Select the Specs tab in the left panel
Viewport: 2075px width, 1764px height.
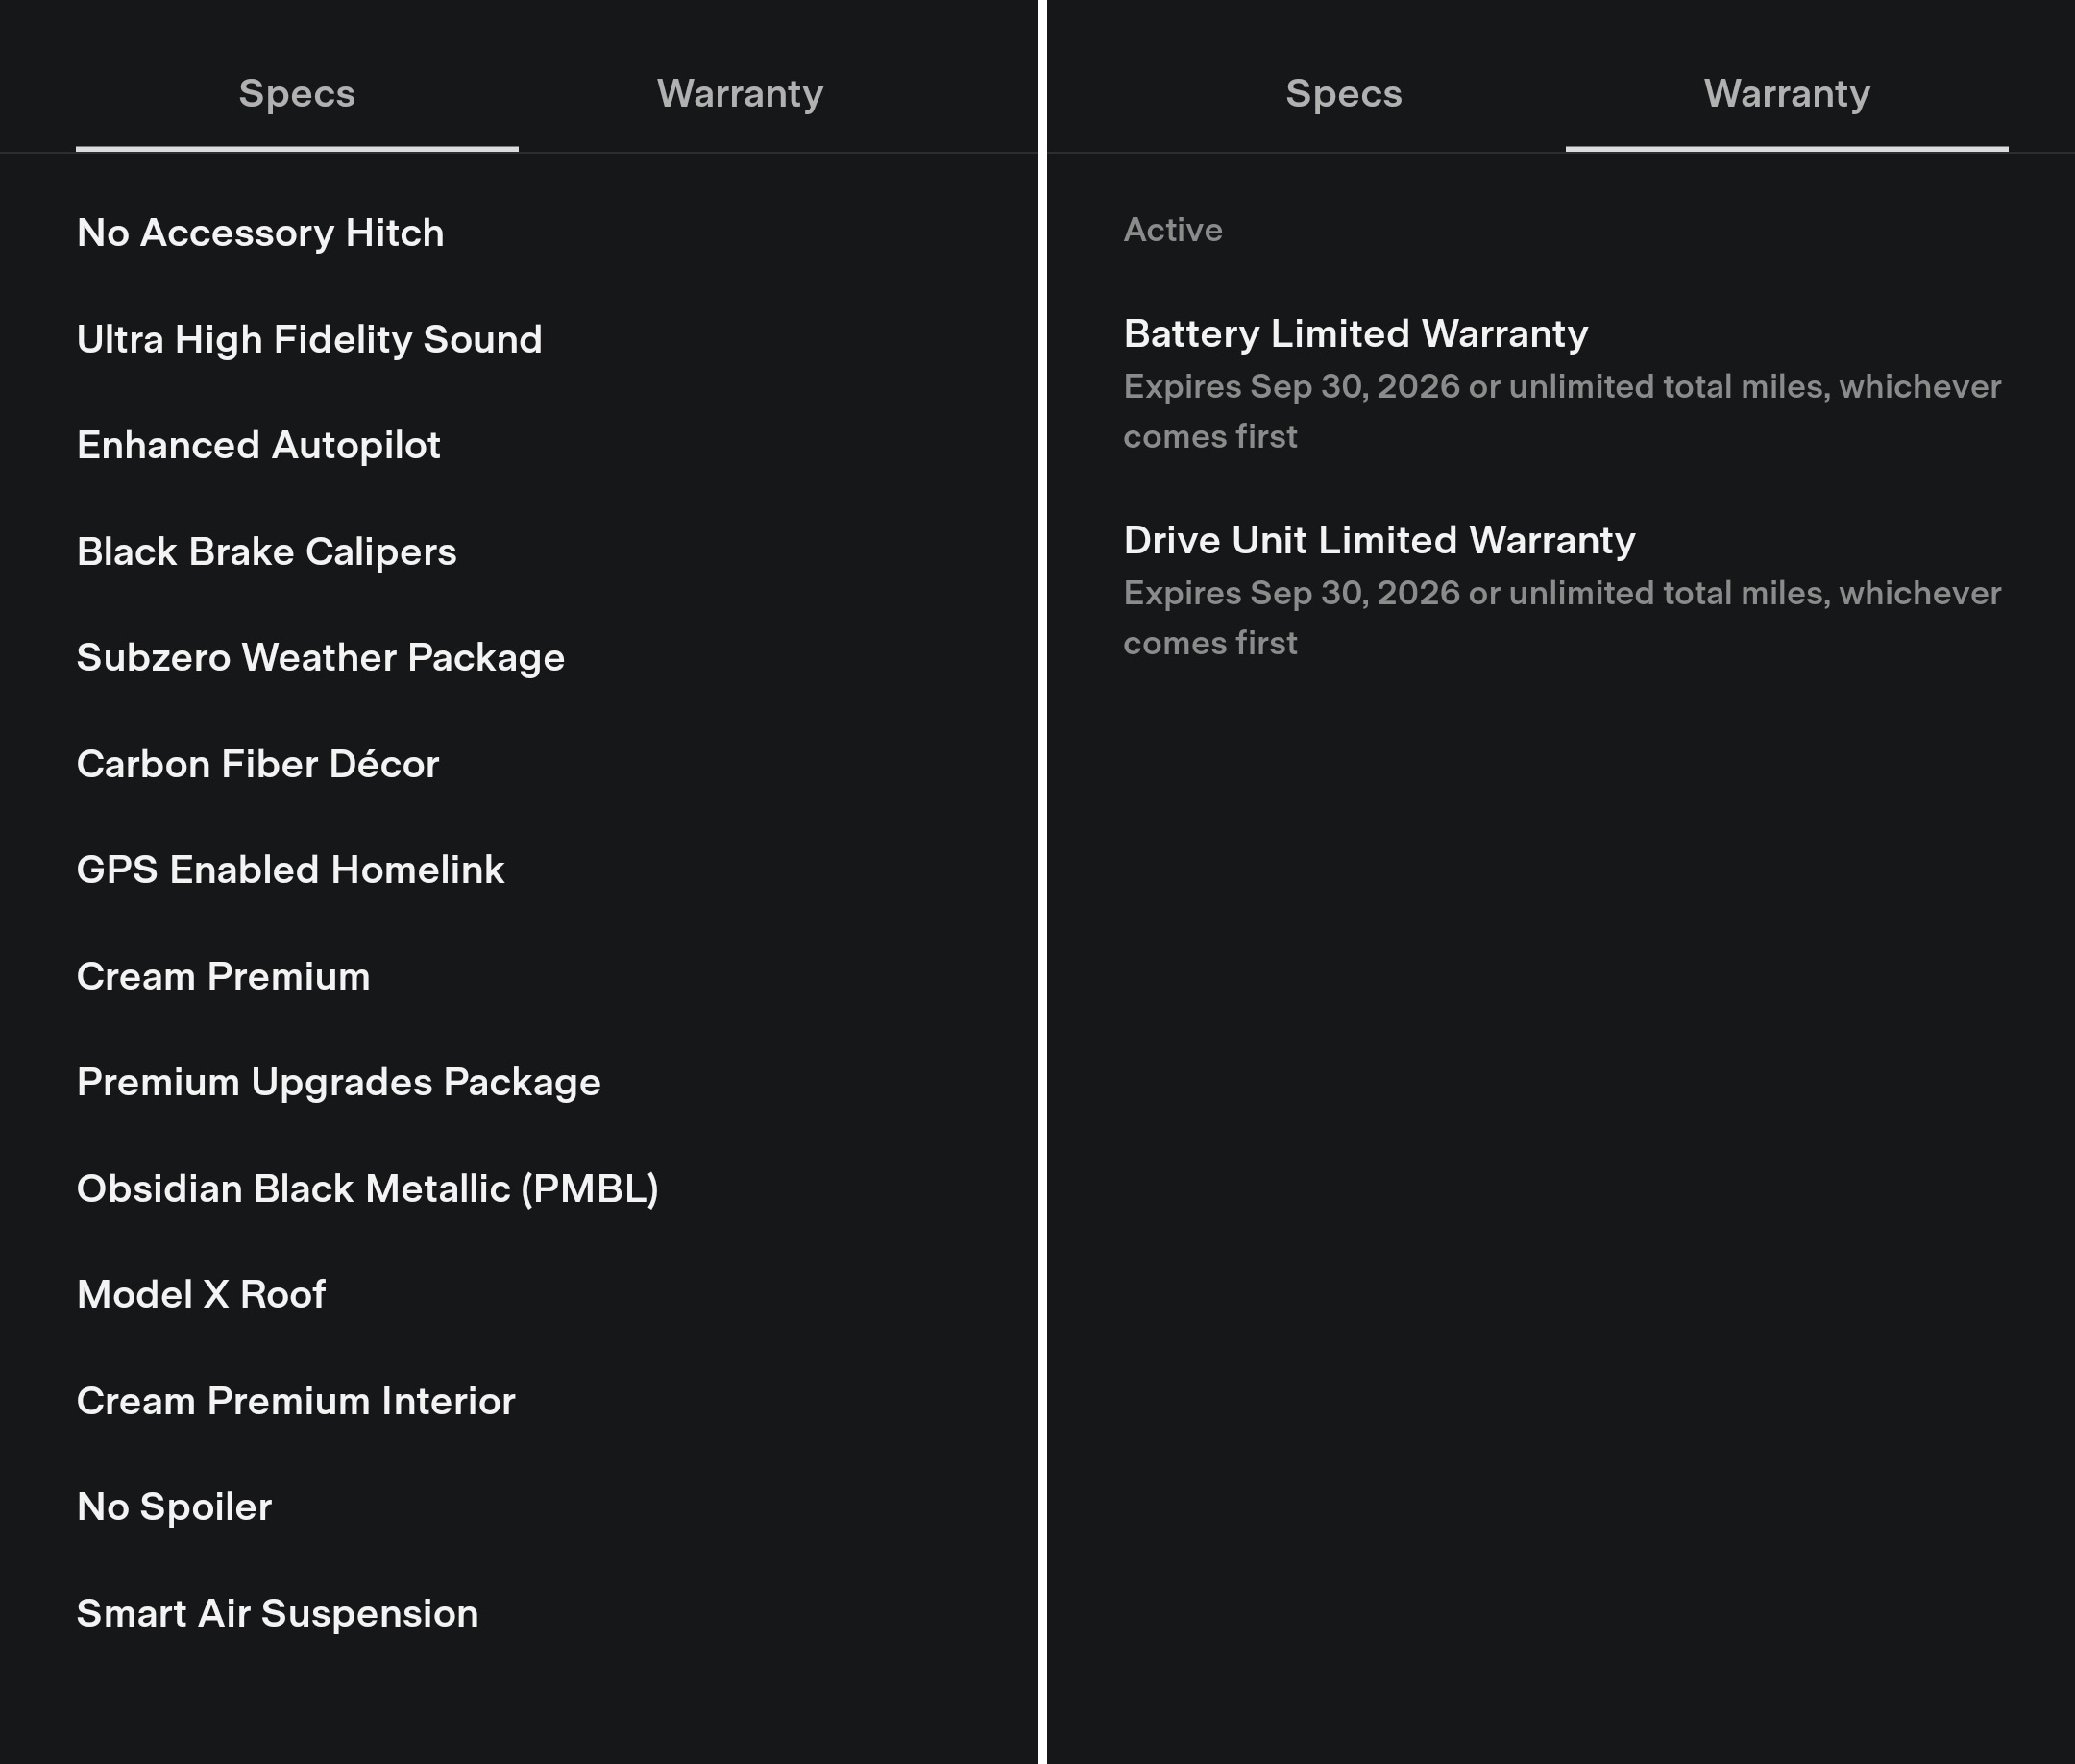297,94
